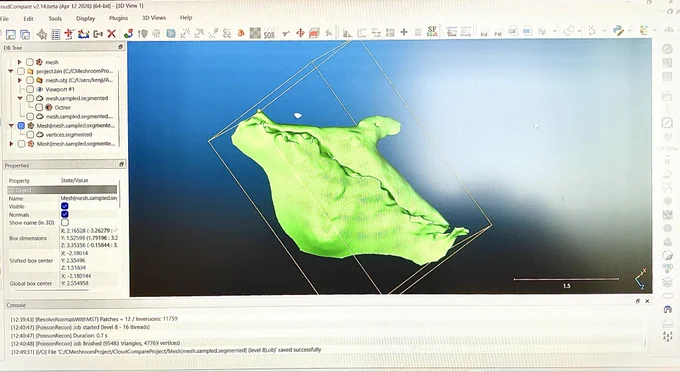Image resolution: width=680 pixels, height=372 pixels.
Task: Click the Merge entities icon
Action: tap(98, 34)
